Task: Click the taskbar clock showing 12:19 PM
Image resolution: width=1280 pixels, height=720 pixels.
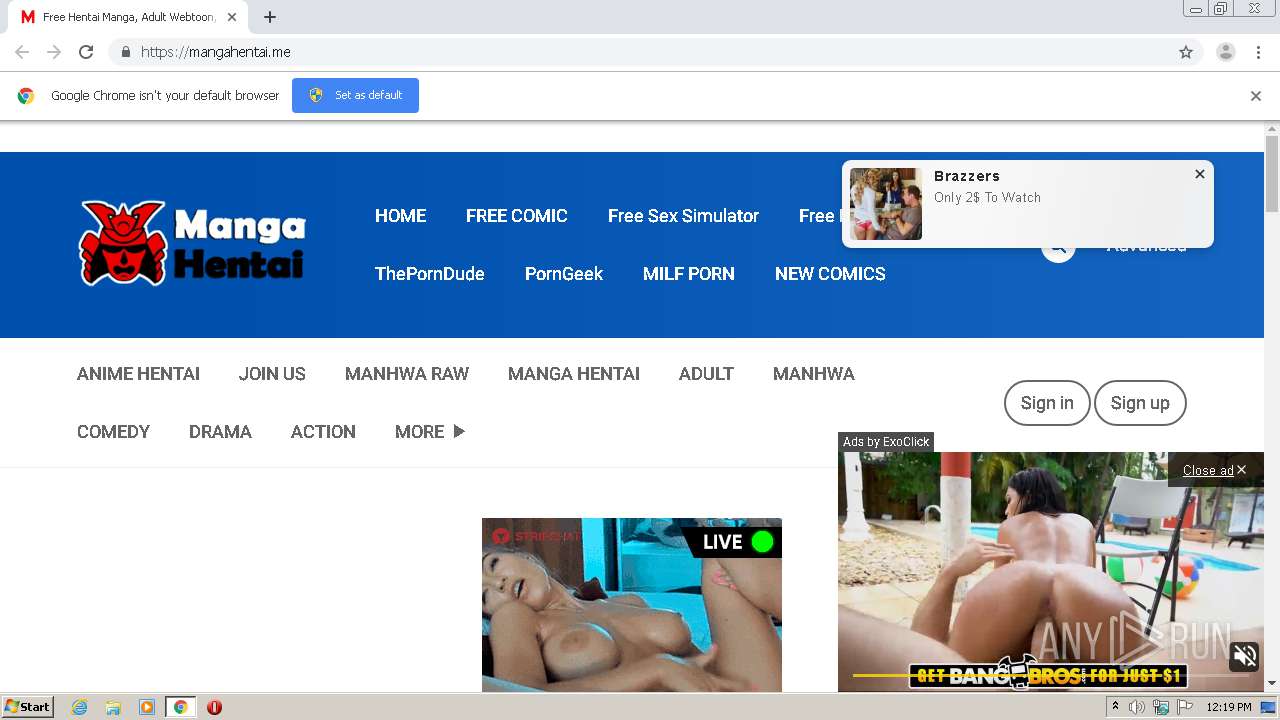Action: (1229, 707)
